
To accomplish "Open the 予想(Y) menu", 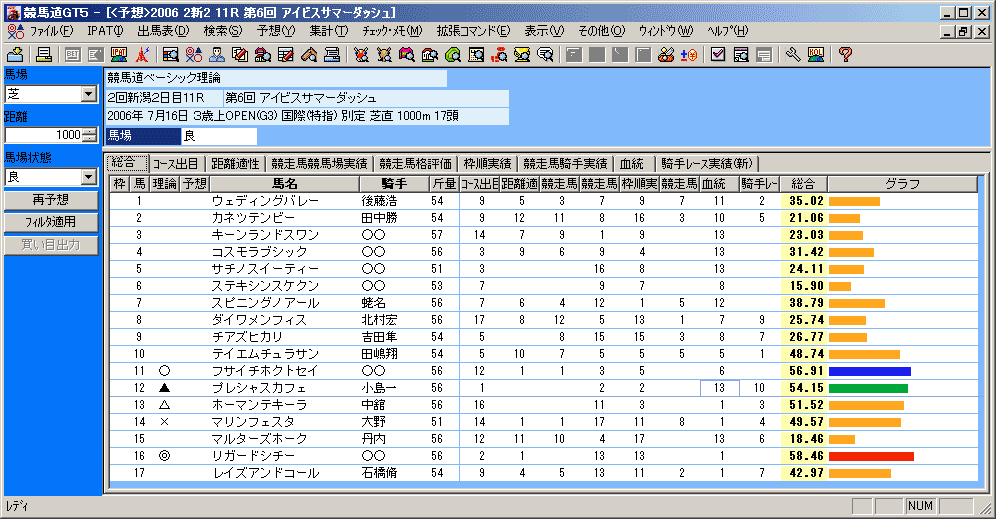I will tap(275, 31).
